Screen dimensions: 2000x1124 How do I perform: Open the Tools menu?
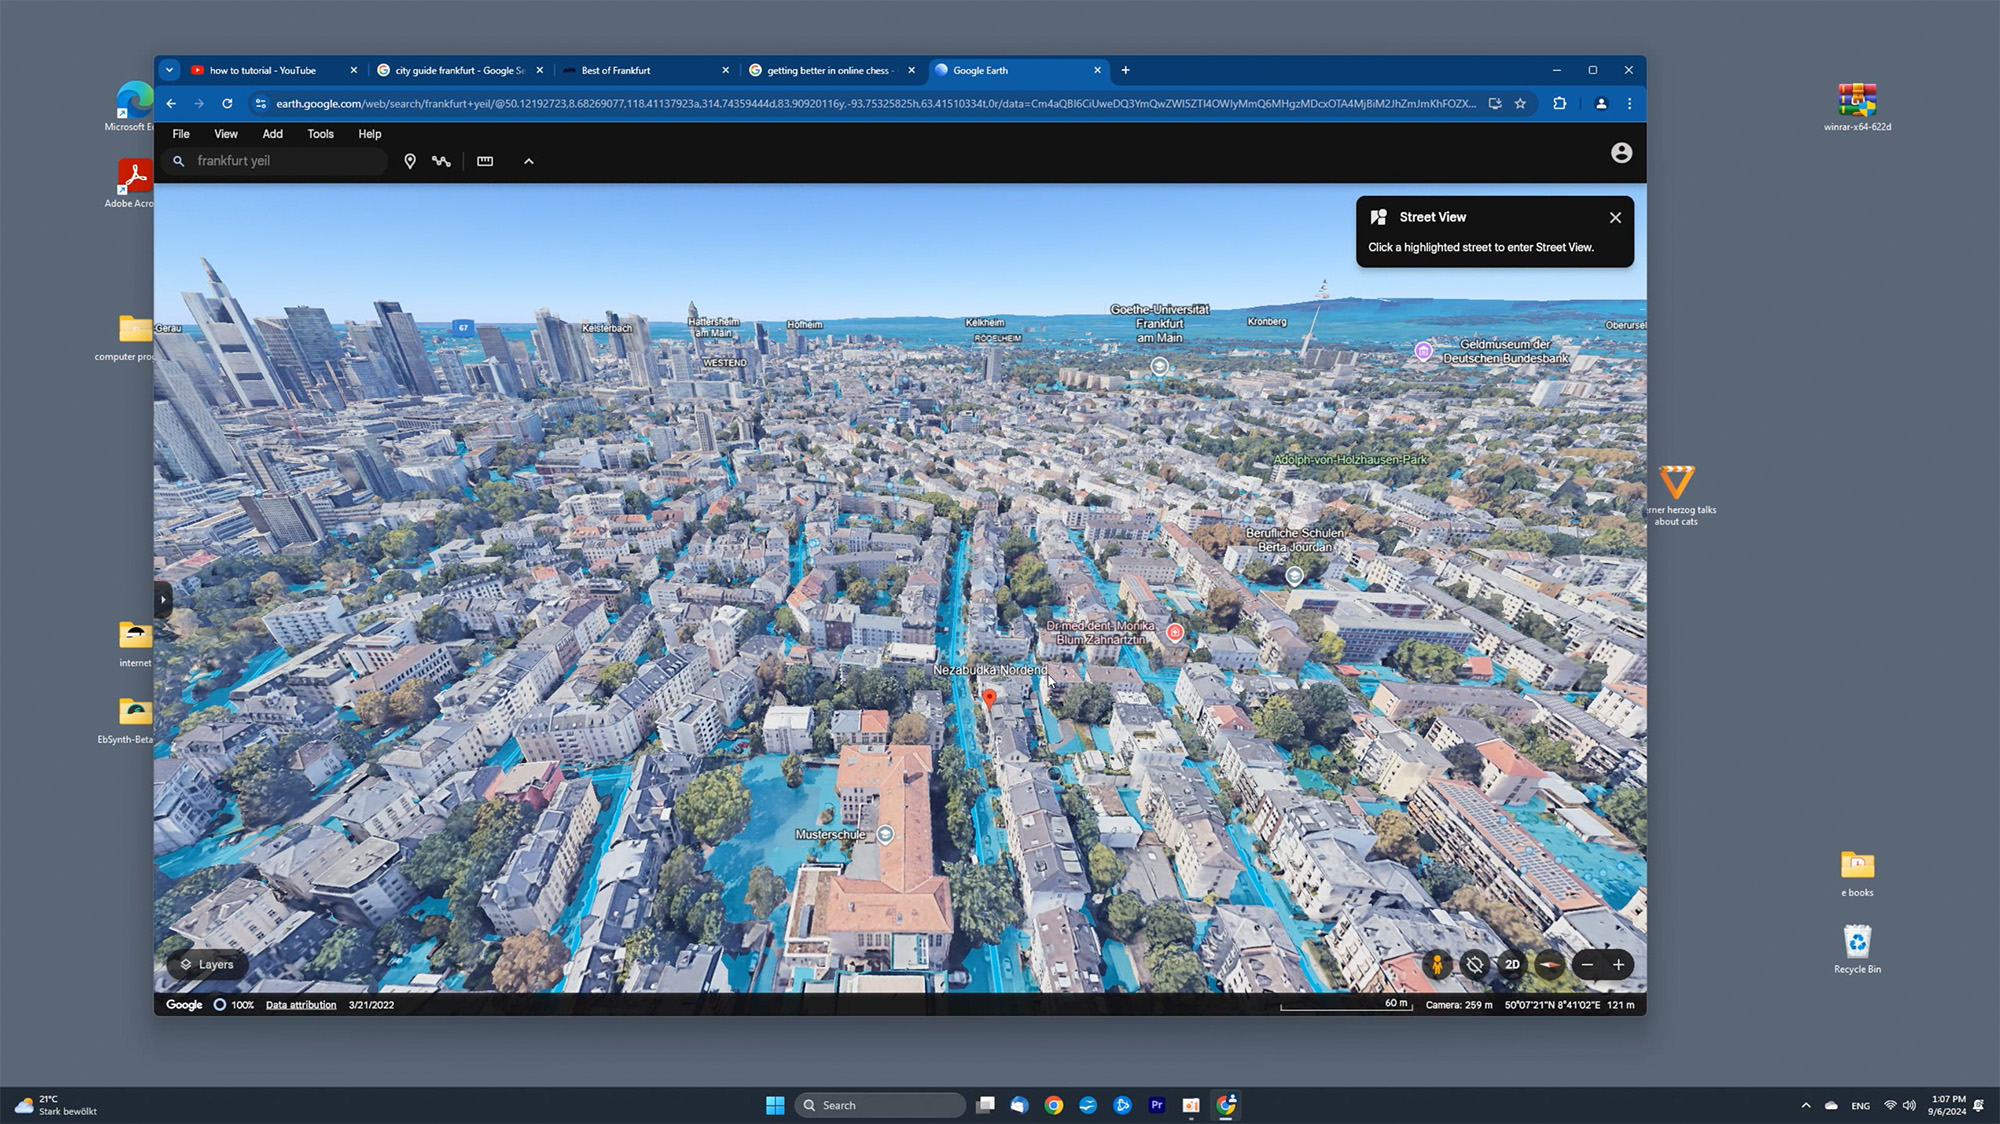[x=320, y=134]
